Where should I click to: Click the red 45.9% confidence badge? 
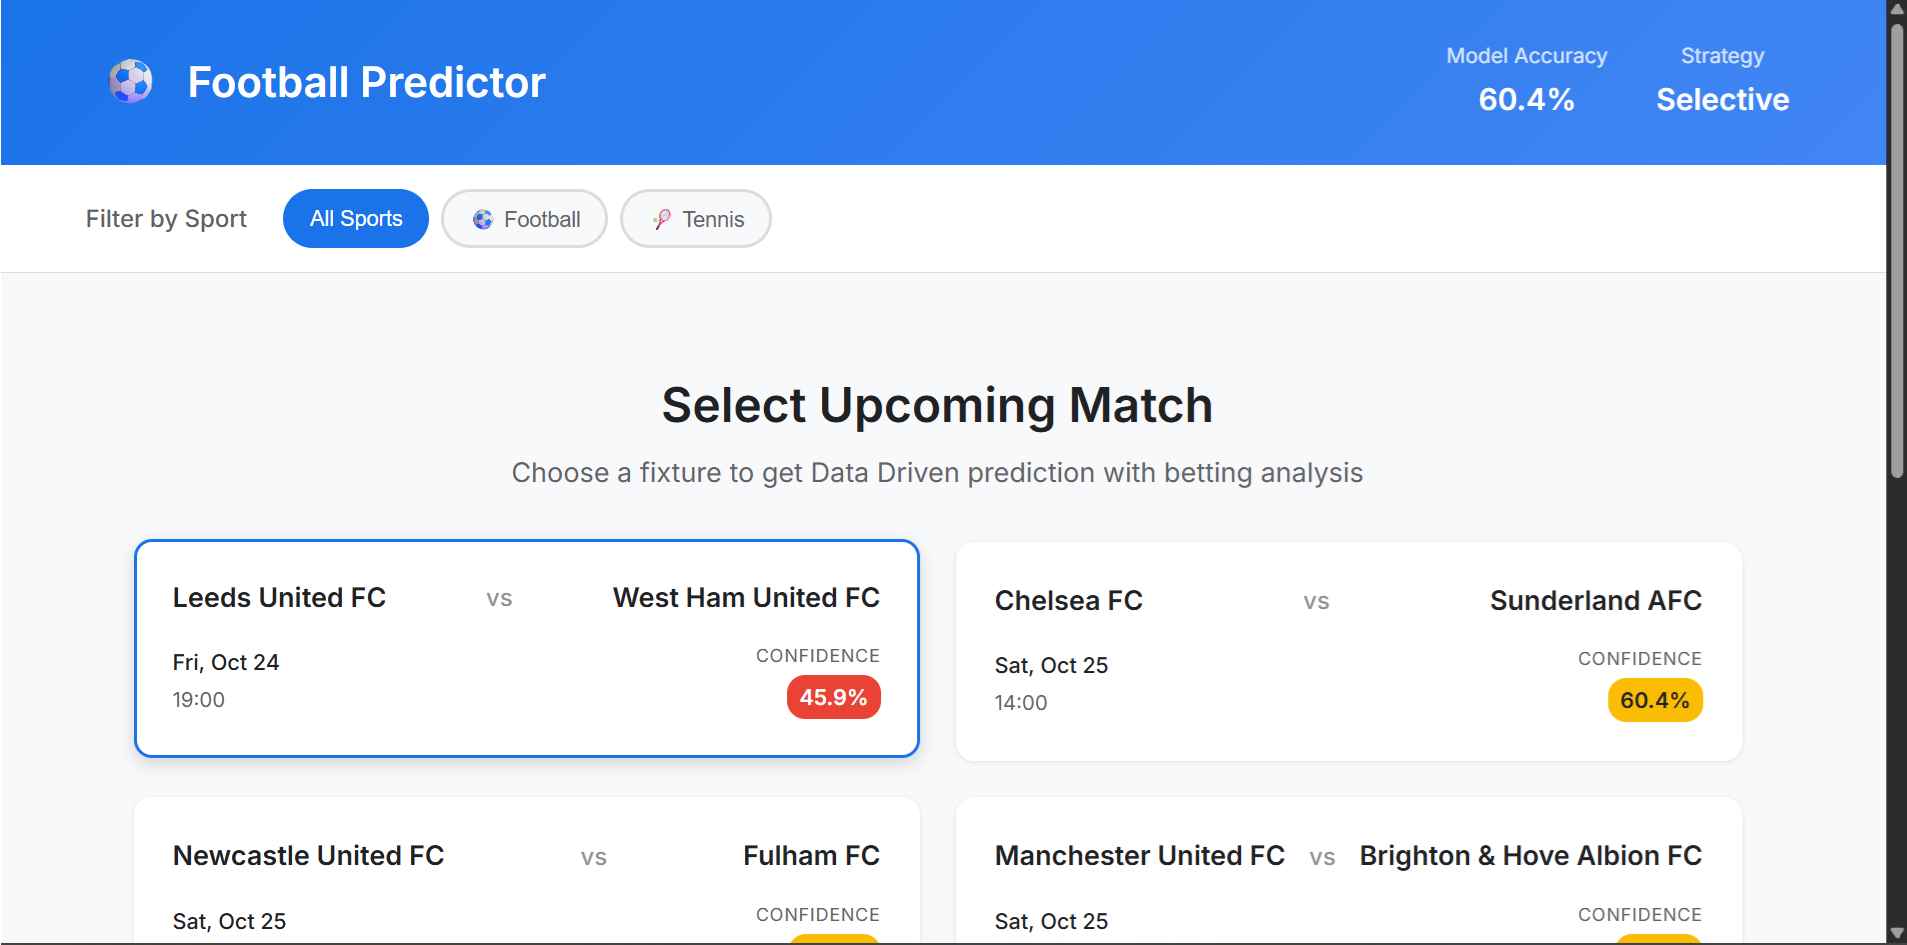click(x=833, y=697)
